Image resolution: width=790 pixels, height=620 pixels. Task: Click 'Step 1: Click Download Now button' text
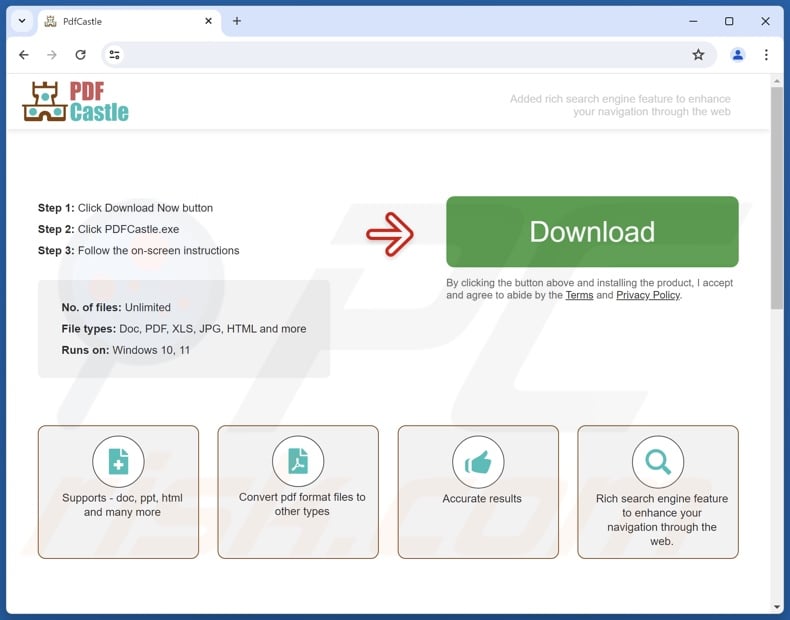click(125, 208)
